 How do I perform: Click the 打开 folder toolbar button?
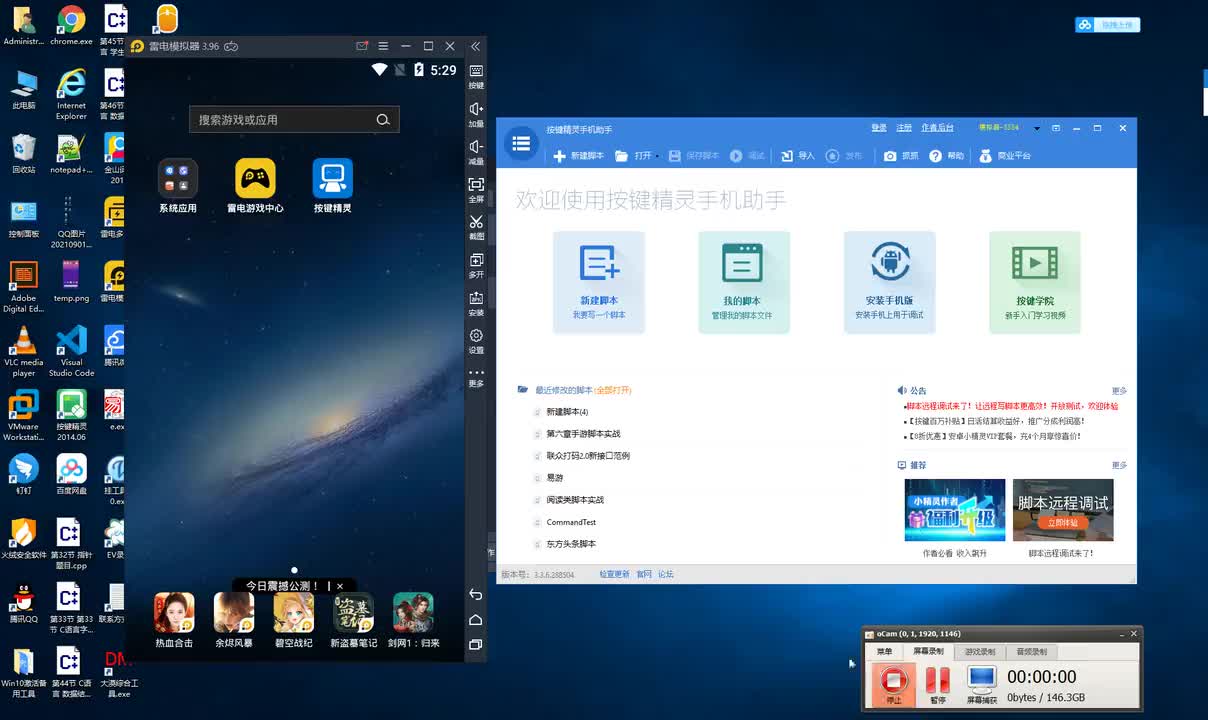(633, 156)
